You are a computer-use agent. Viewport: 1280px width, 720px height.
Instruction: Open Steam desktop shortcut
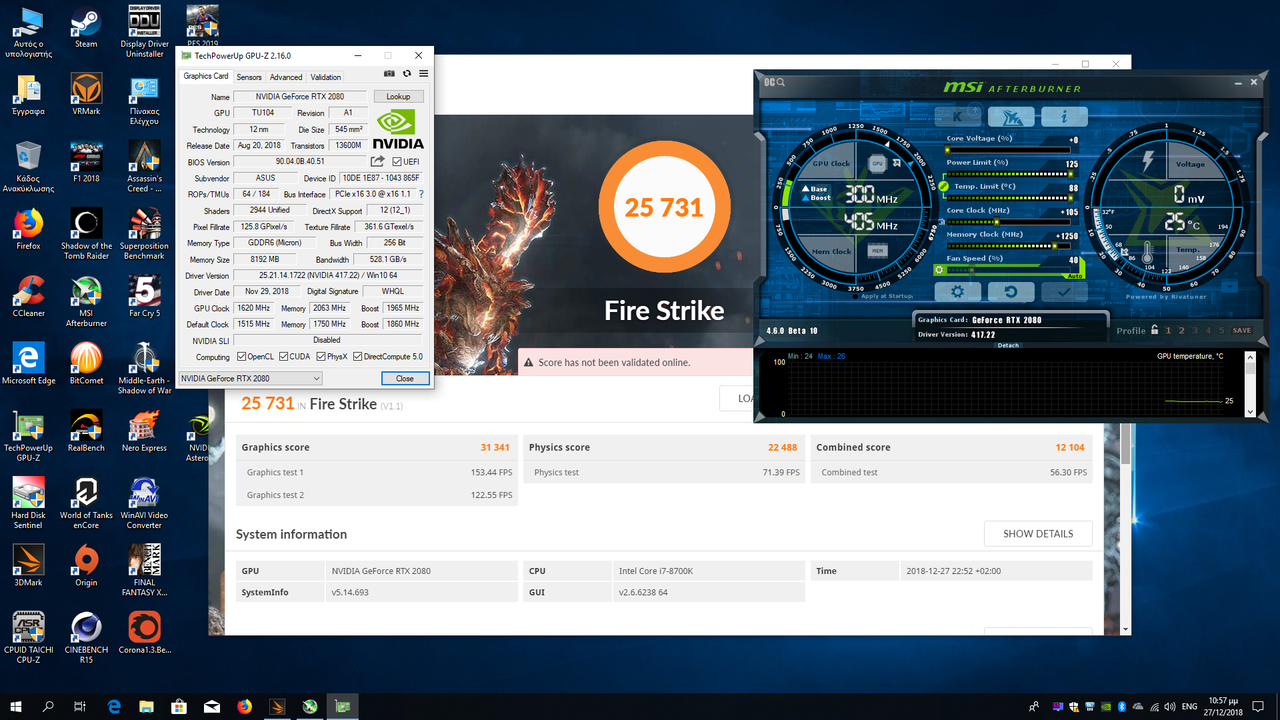tap(86, 28)
